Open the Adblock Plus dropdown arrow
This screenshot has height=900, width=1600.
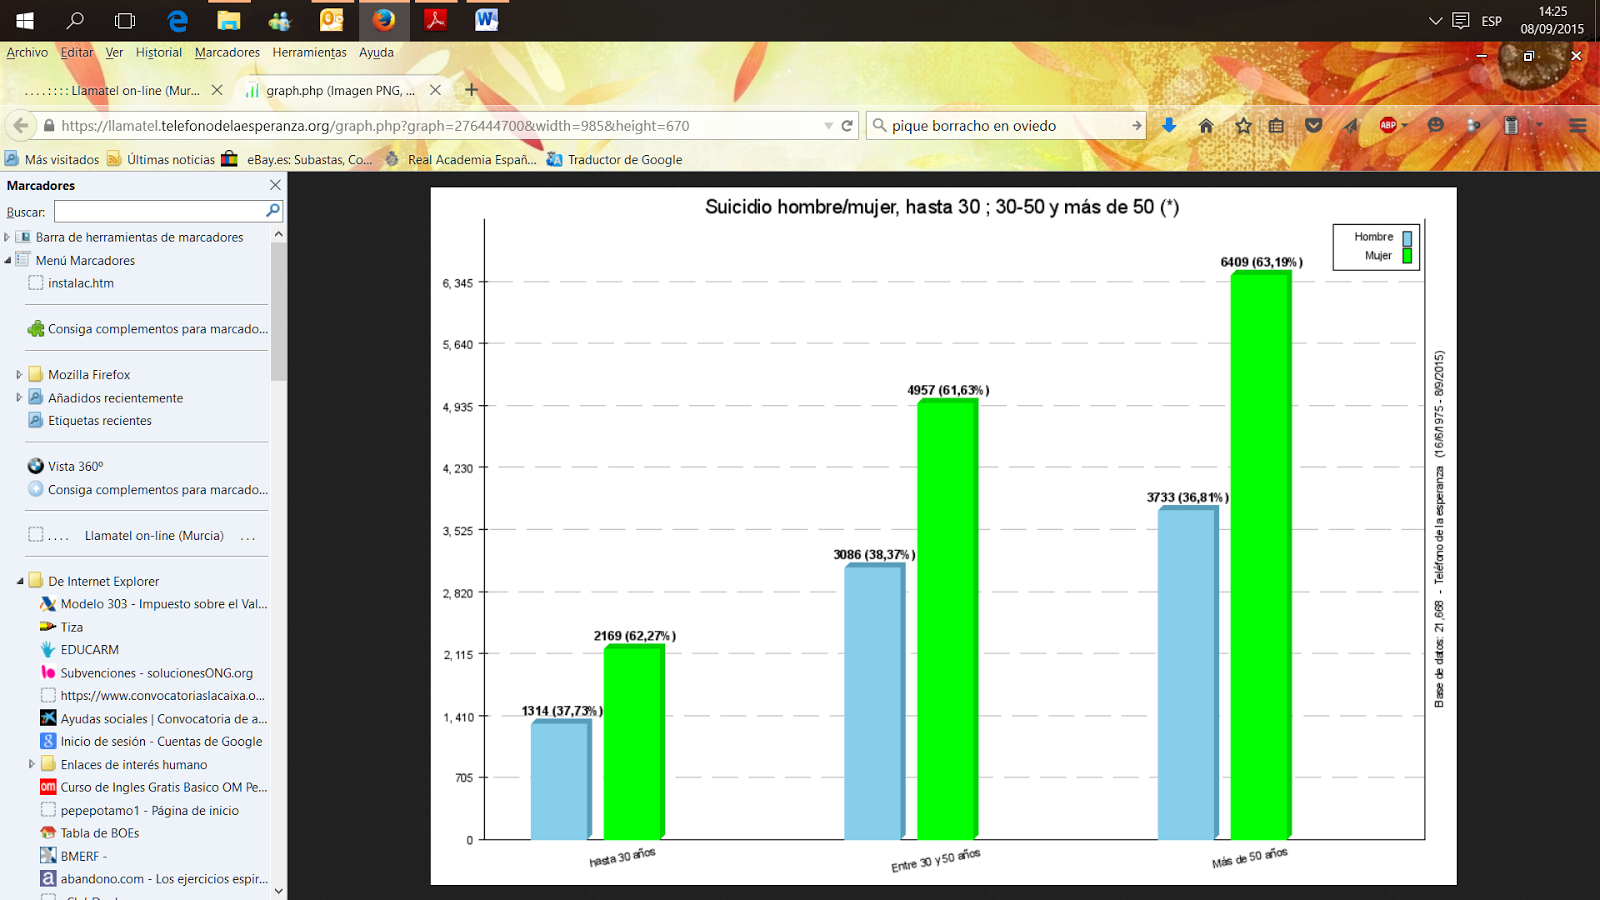coord(1404,125)
